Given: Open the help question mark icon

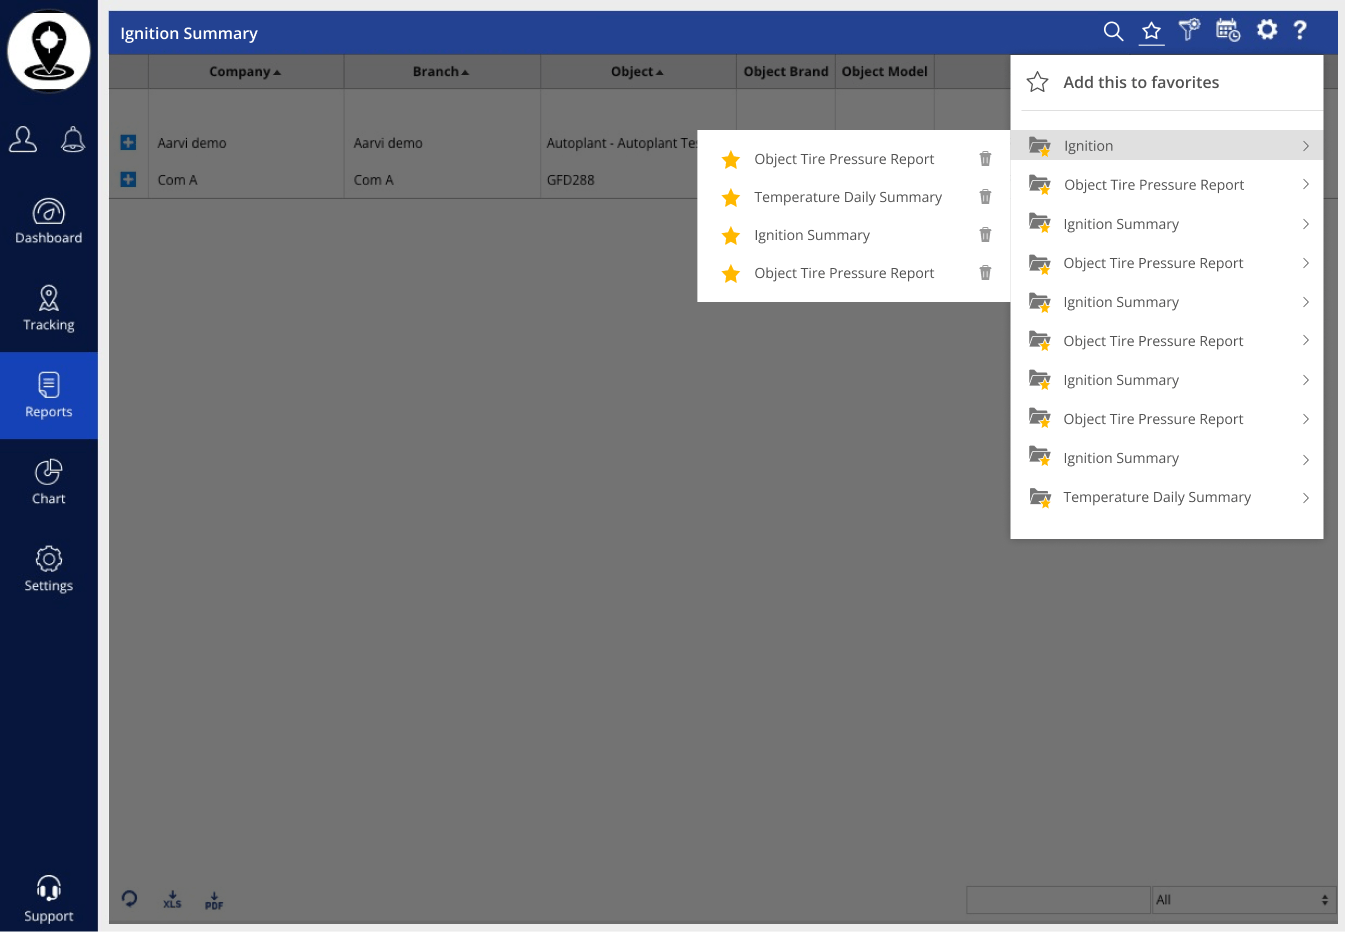Looking at the screenshot, I should 1300,30.
